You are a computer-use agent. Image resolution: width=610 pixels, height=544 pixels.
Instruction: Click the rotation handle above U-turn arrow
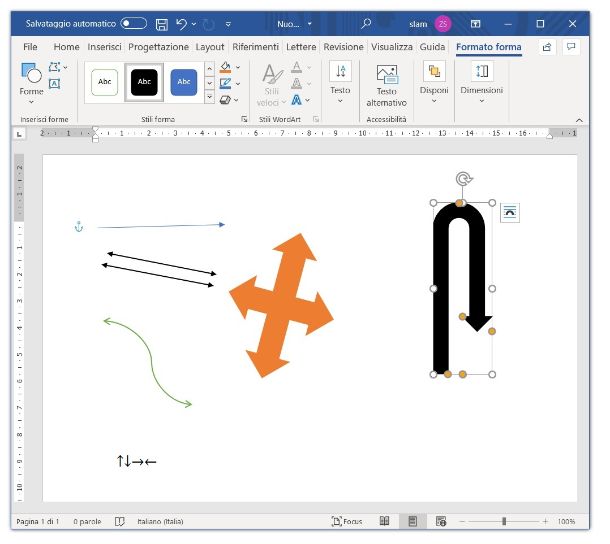463,179
